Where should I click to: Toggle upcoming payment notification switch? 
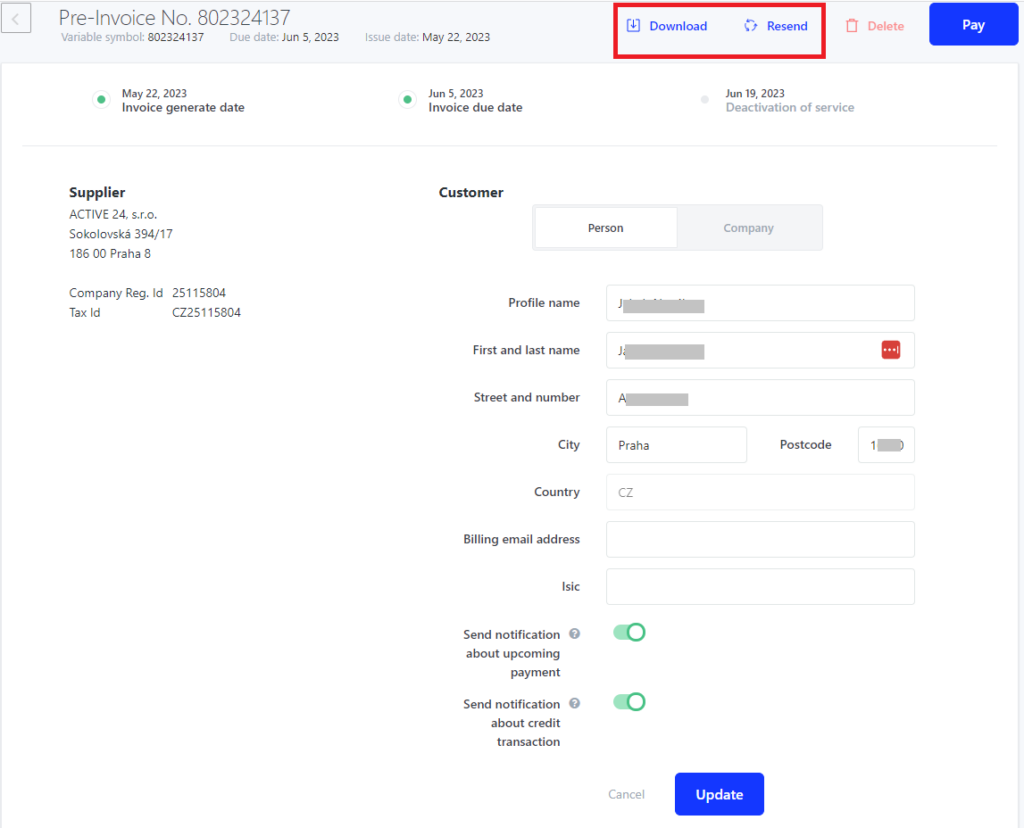tap(629, 632)
